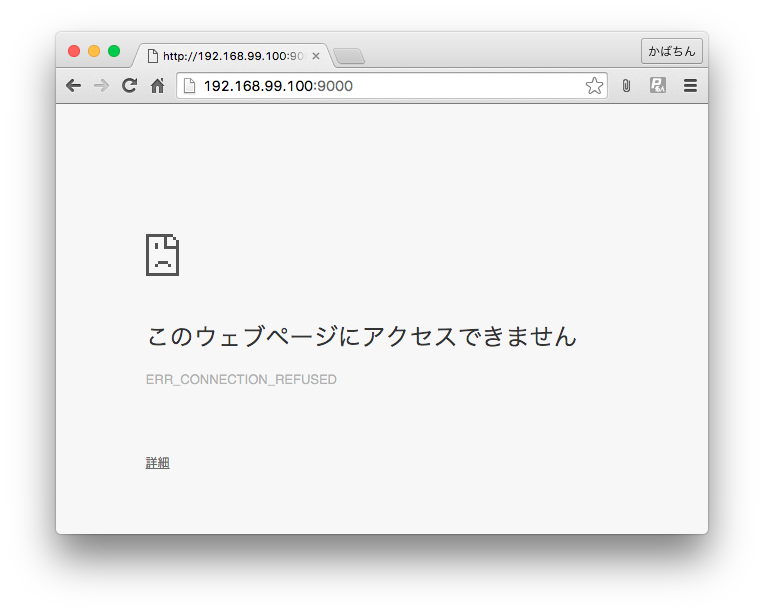
Task: Click the このウェブページにアクセスできません heading
Action: (x=362, y=336)
